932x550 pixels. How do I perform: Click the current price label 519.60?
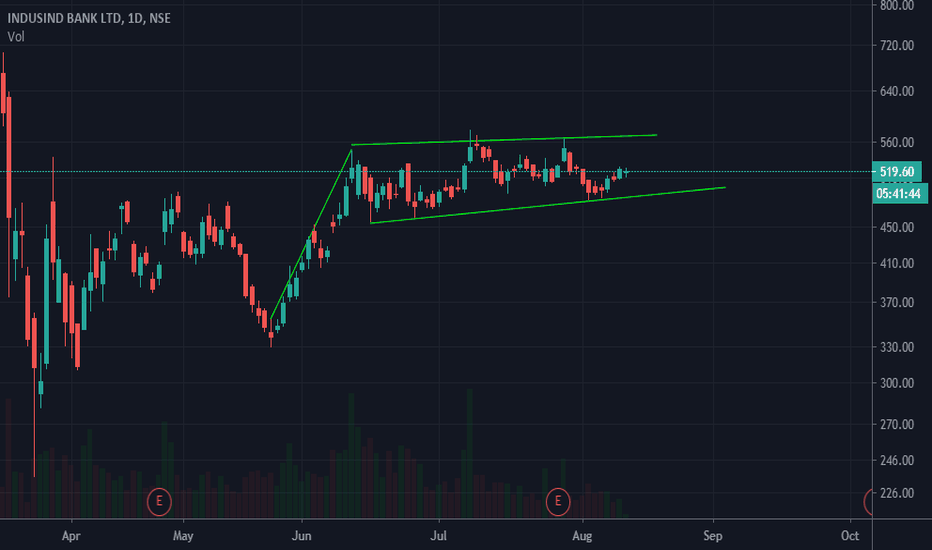[897, 172]
